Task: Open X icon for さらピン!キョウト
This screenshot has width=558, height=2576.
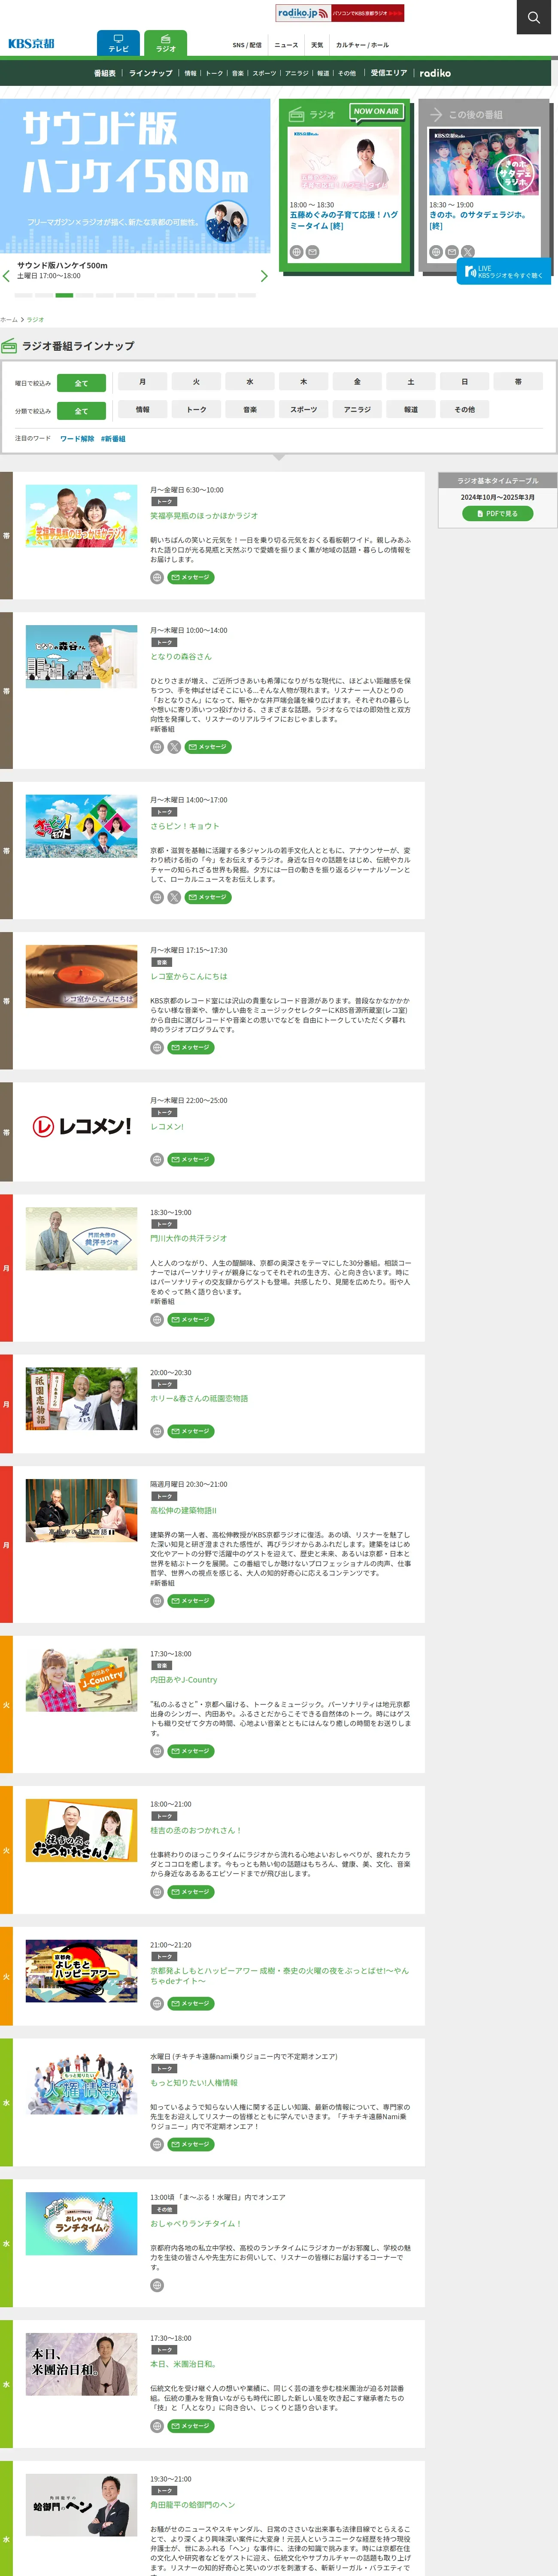Action: pyautogui.click(x=174, y=897)
